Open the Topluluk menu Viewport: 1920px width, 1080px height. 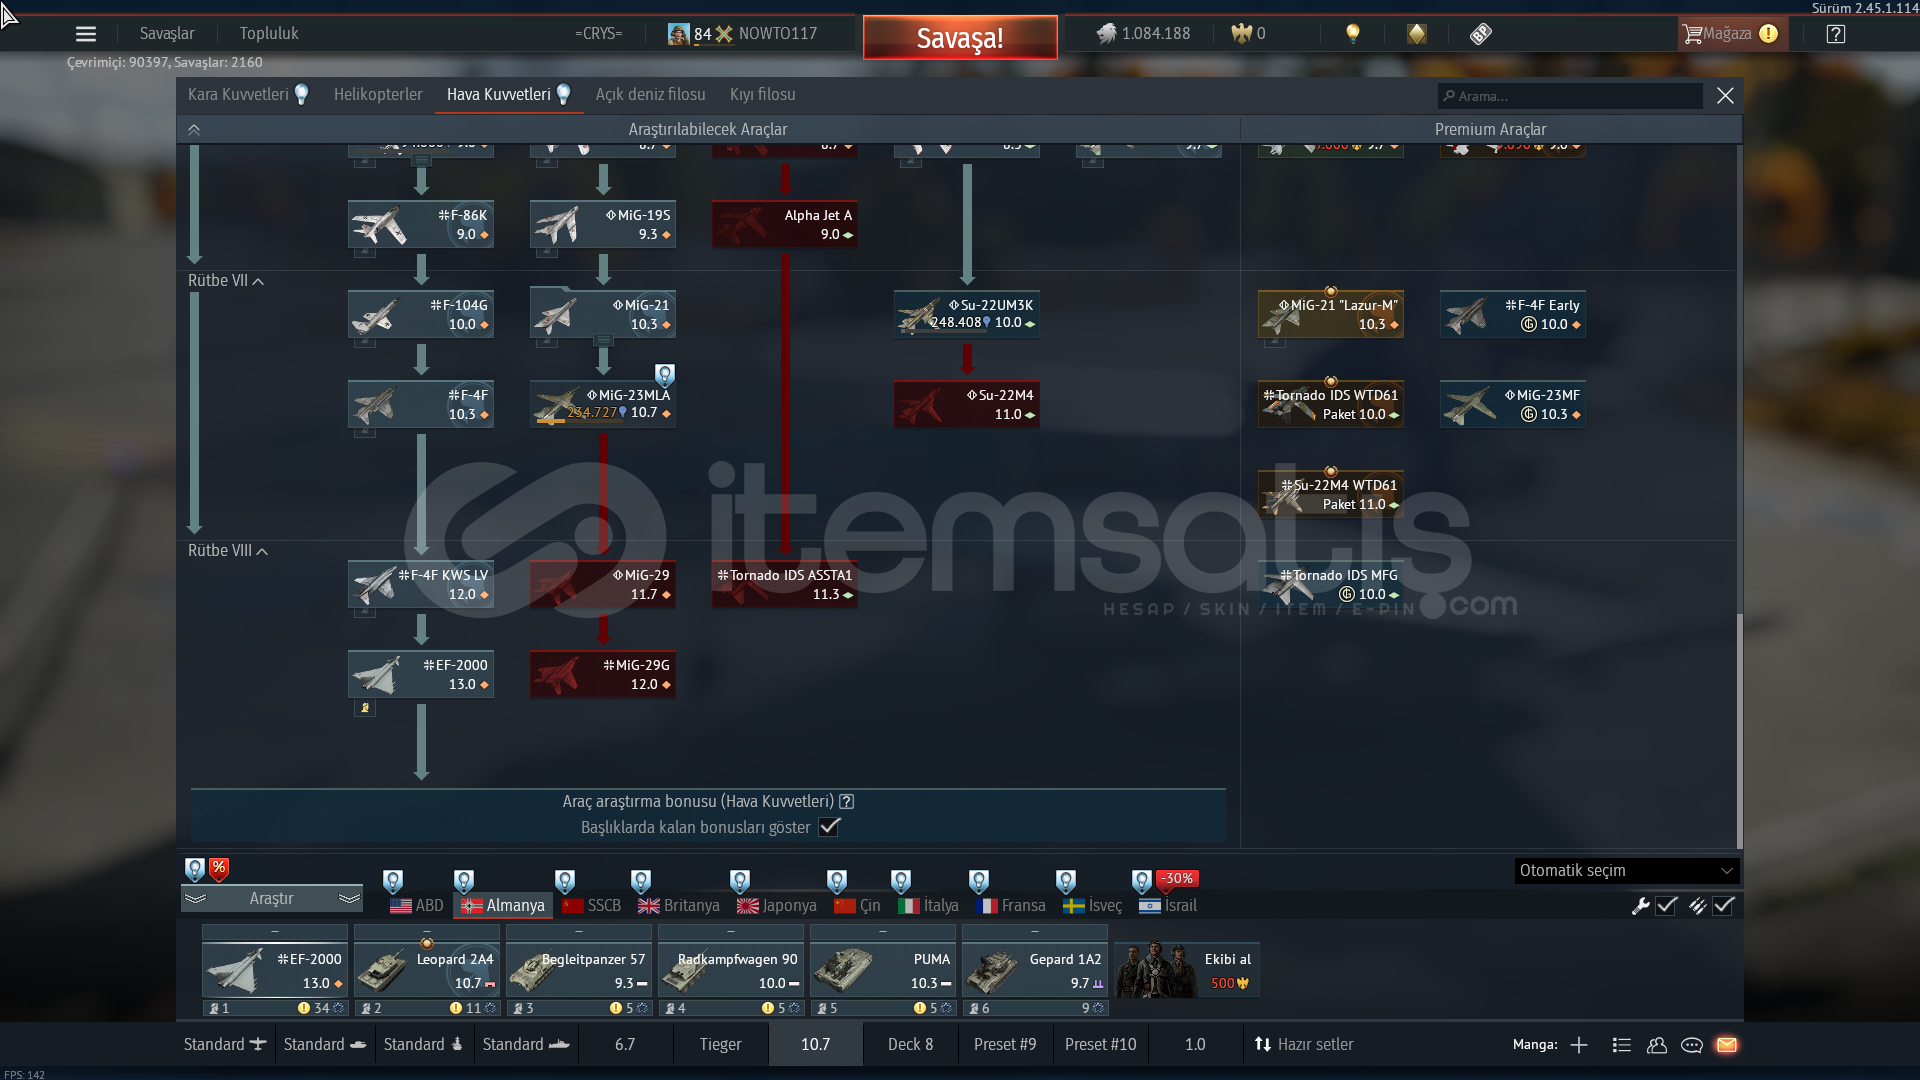point(269,34)
